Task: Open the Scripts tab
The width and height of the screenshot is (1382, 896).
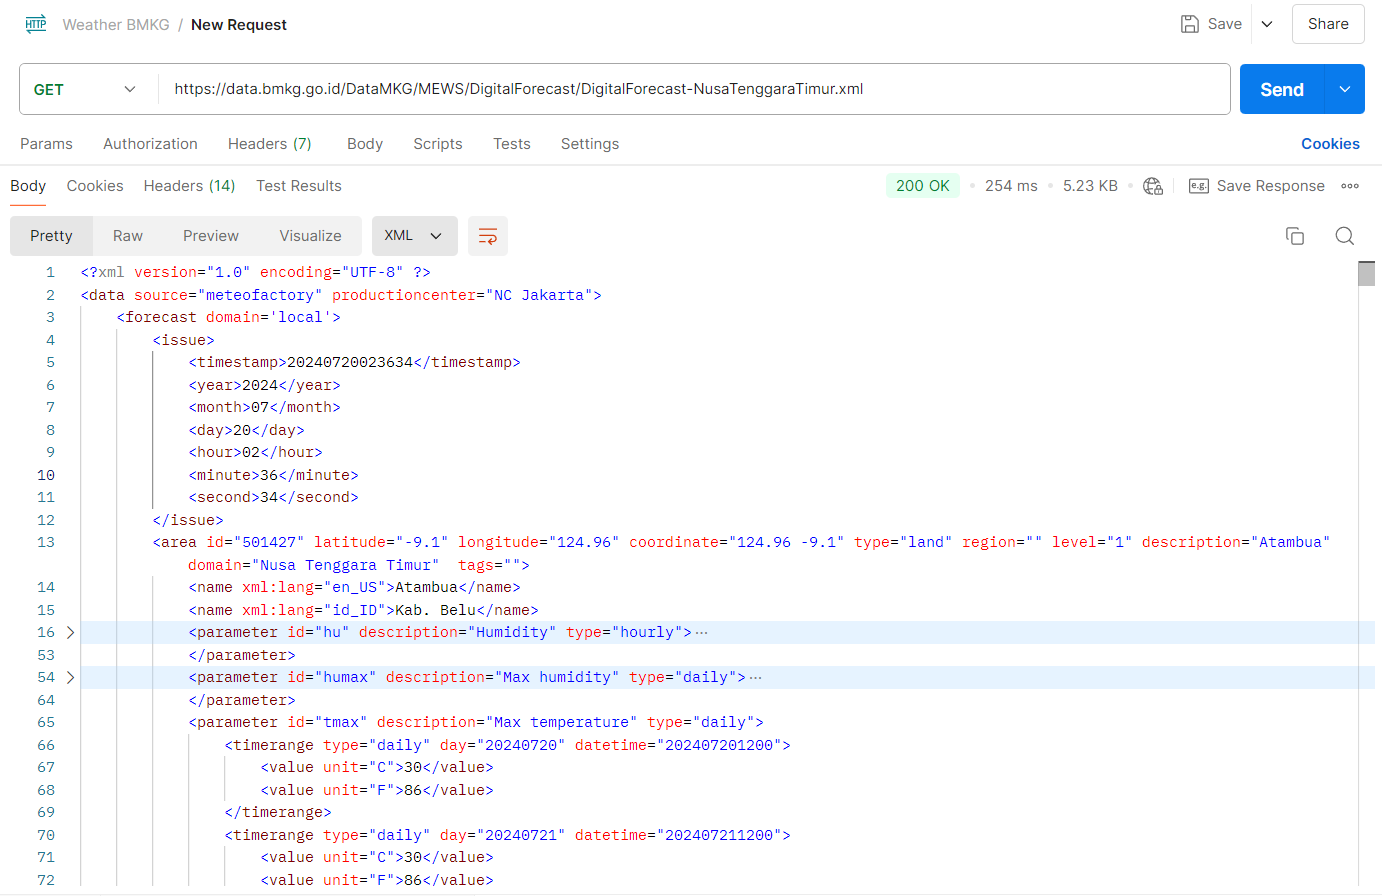Action: [x=438, y=144]
